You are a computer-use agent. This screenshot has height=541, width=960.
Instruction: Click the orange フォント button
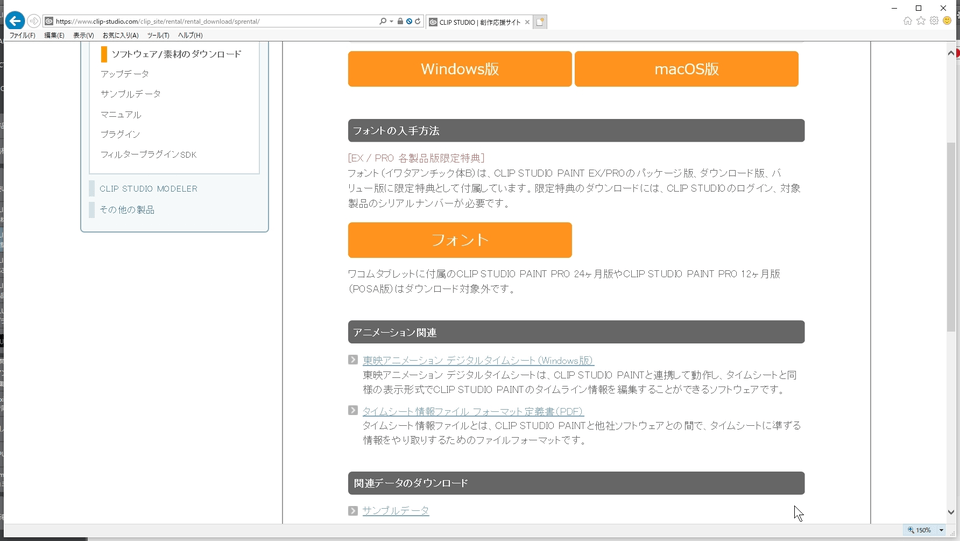point(459,240)
